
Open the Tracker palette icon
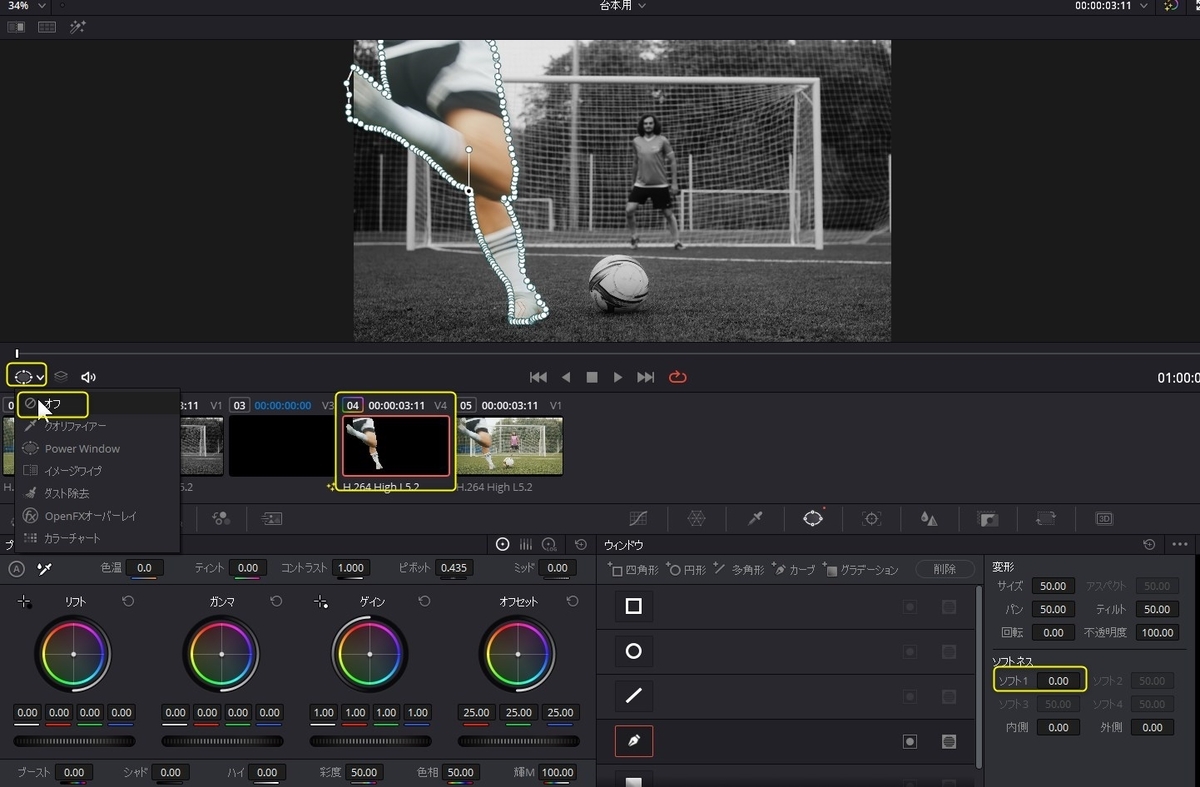871,518
